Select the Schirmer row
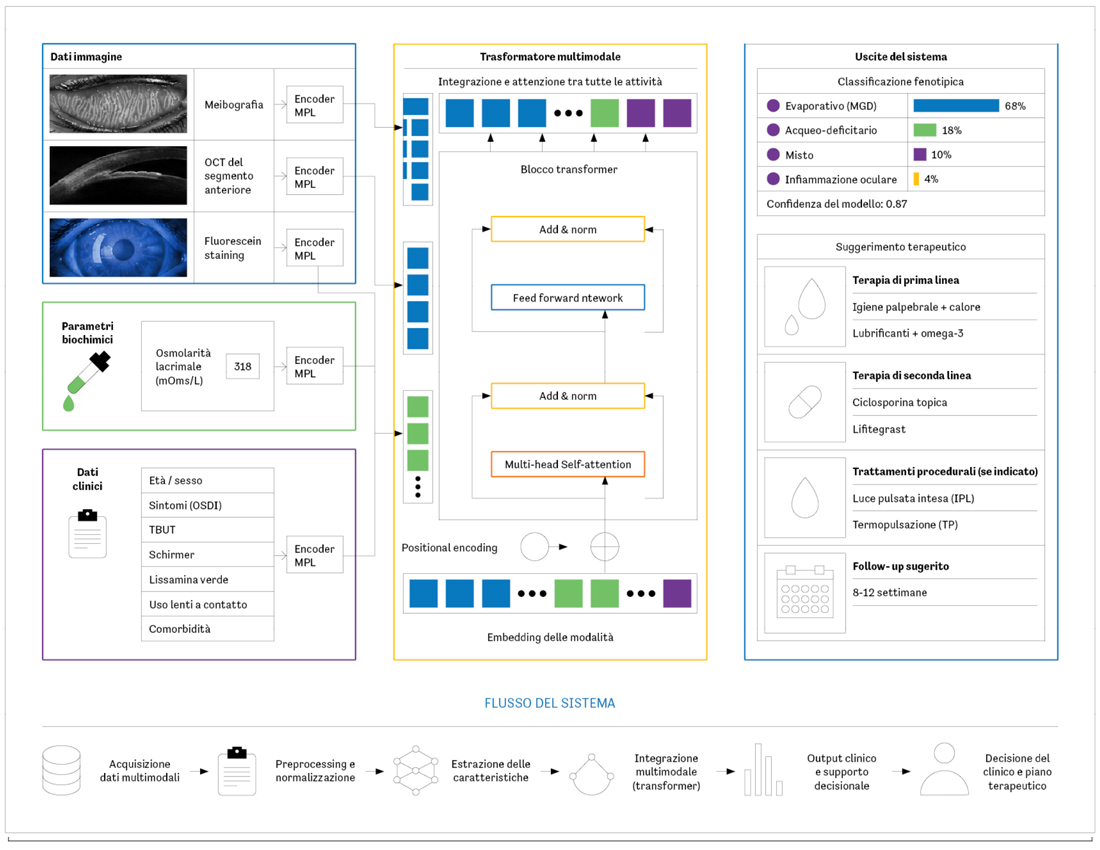This screenshot has height=850, width=1100. [208, 554]
